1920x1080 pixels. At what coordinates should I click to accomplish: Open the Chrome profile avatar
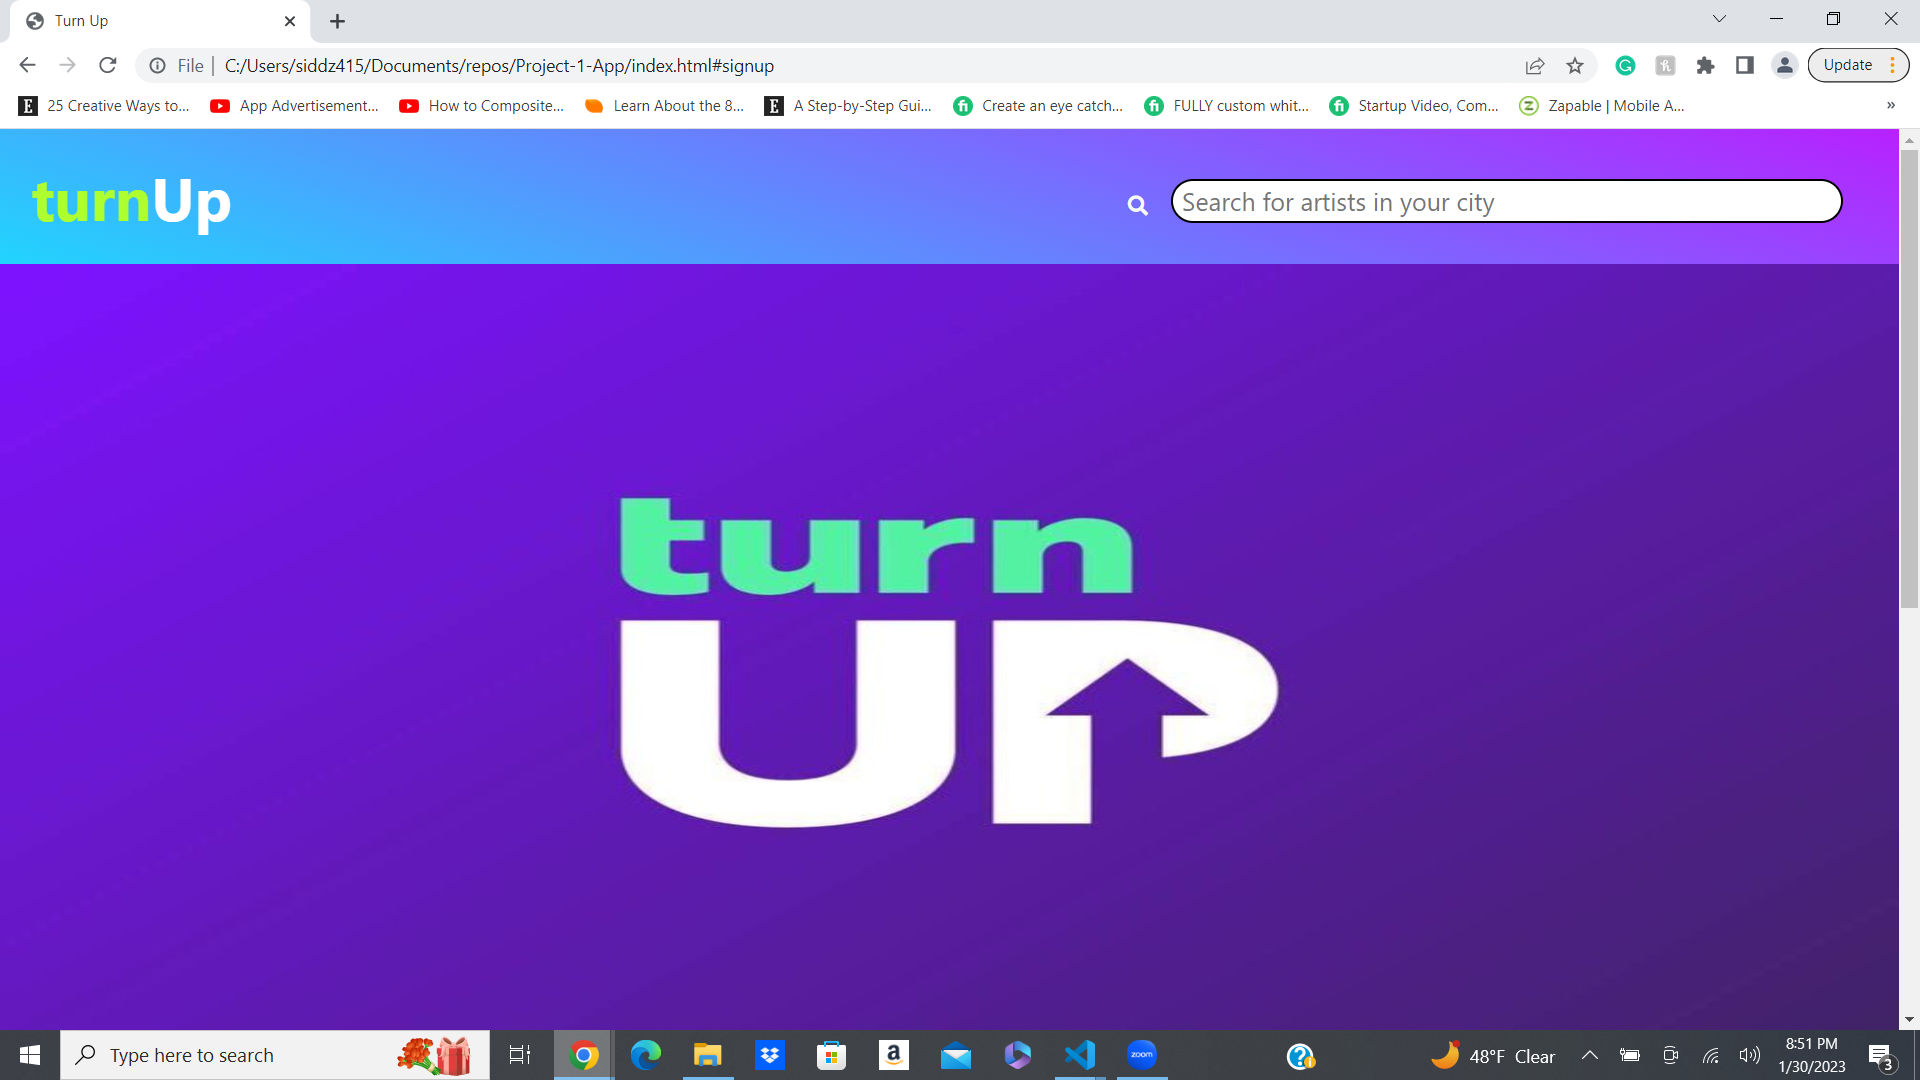[1785, 66]
